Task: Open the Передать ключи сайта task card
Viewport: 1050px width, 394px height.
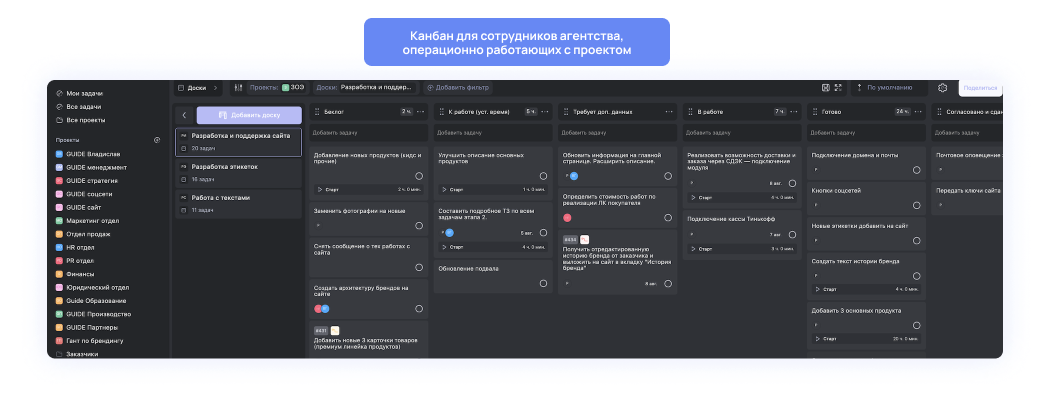Action: coord(967,198)
